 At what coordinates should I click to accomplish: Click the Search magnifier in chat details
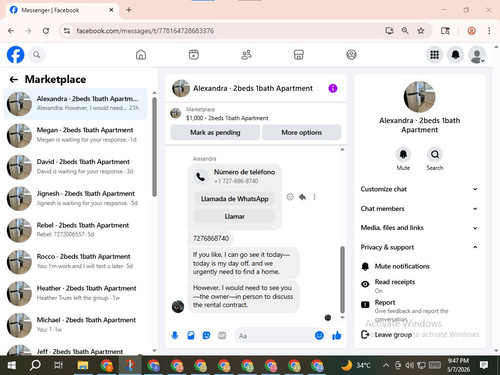pyautogui.click(x=435, y=154)
